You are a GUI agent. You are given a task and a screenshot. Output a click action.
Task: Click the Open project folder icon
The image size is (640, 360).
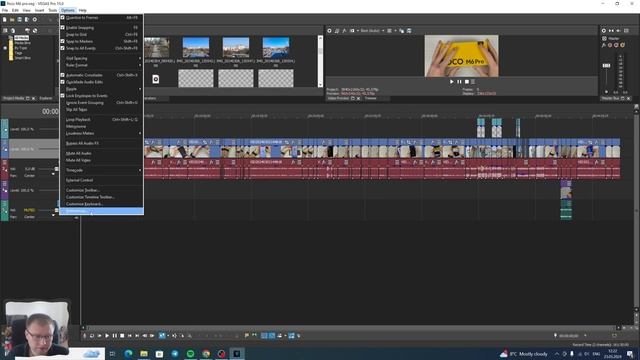(12, 19)
